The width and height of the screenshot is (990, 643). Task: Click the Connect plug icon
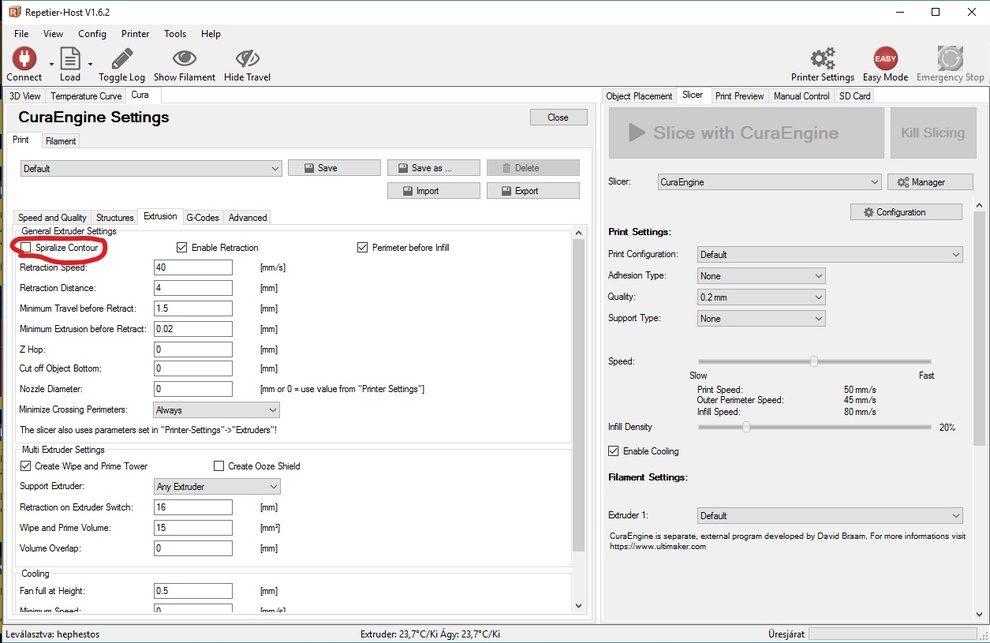[23, 58]
